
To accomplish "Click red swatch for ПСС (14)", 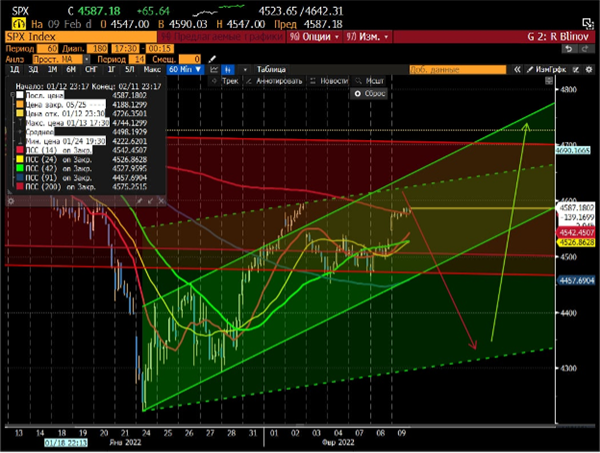I will 20,150.
